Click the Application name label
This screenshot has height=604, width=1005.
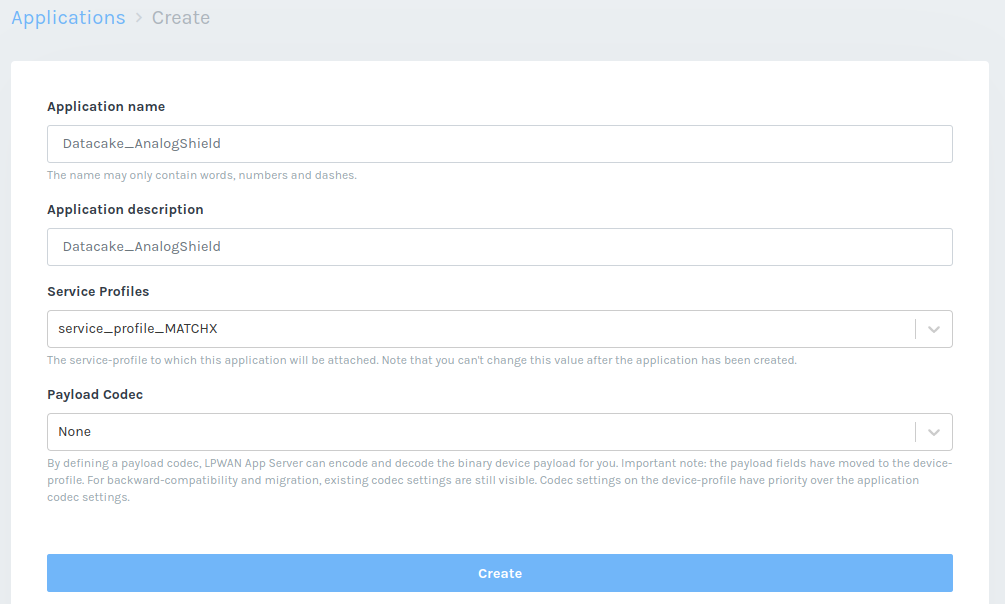click(x=106, y=107)
